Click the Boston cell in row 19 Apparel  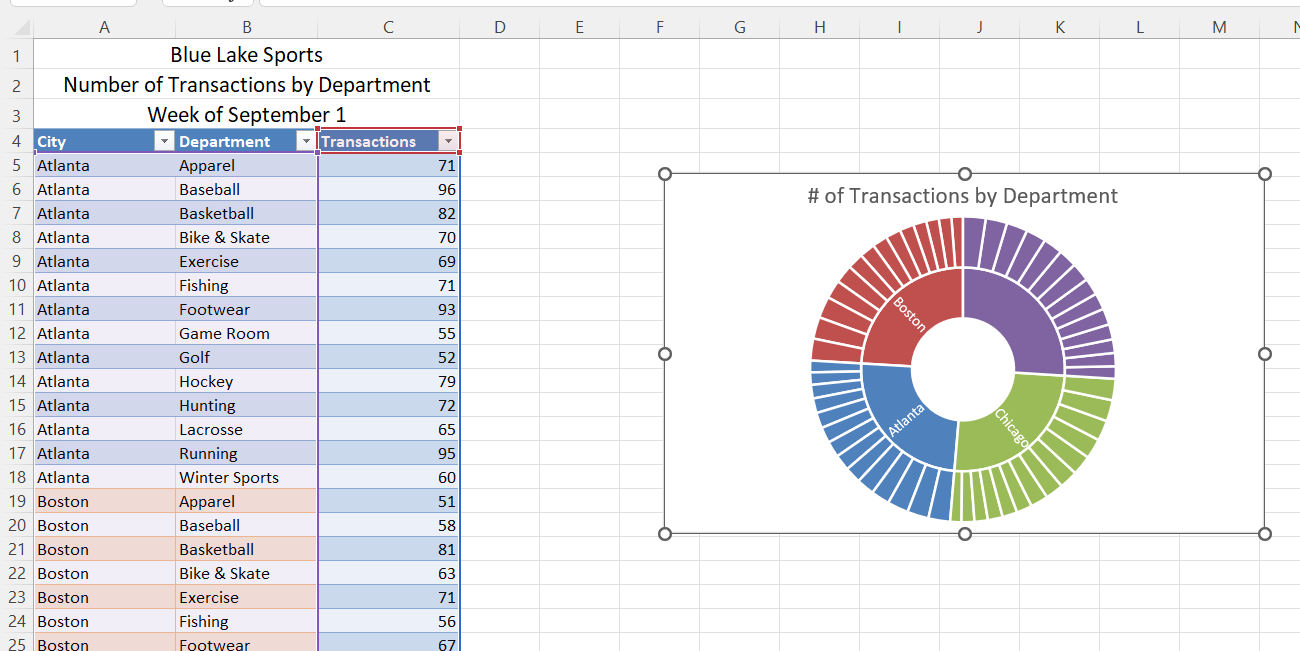coord(105,502)
